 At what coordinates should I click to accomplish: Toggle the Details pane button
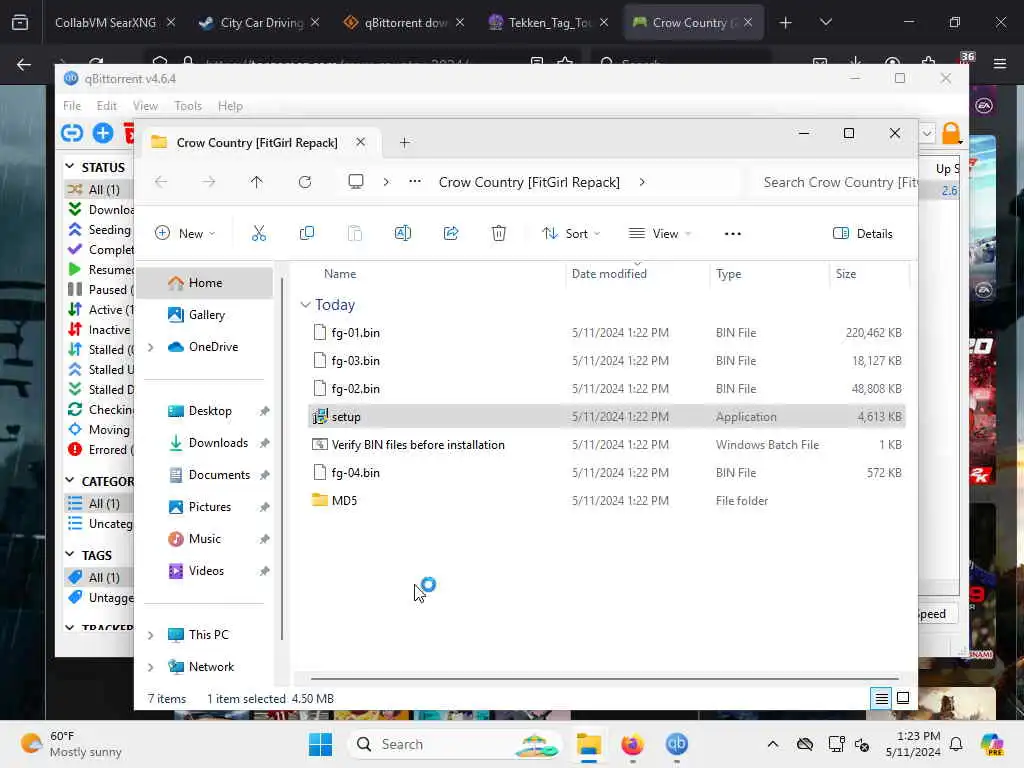[863, 233]
